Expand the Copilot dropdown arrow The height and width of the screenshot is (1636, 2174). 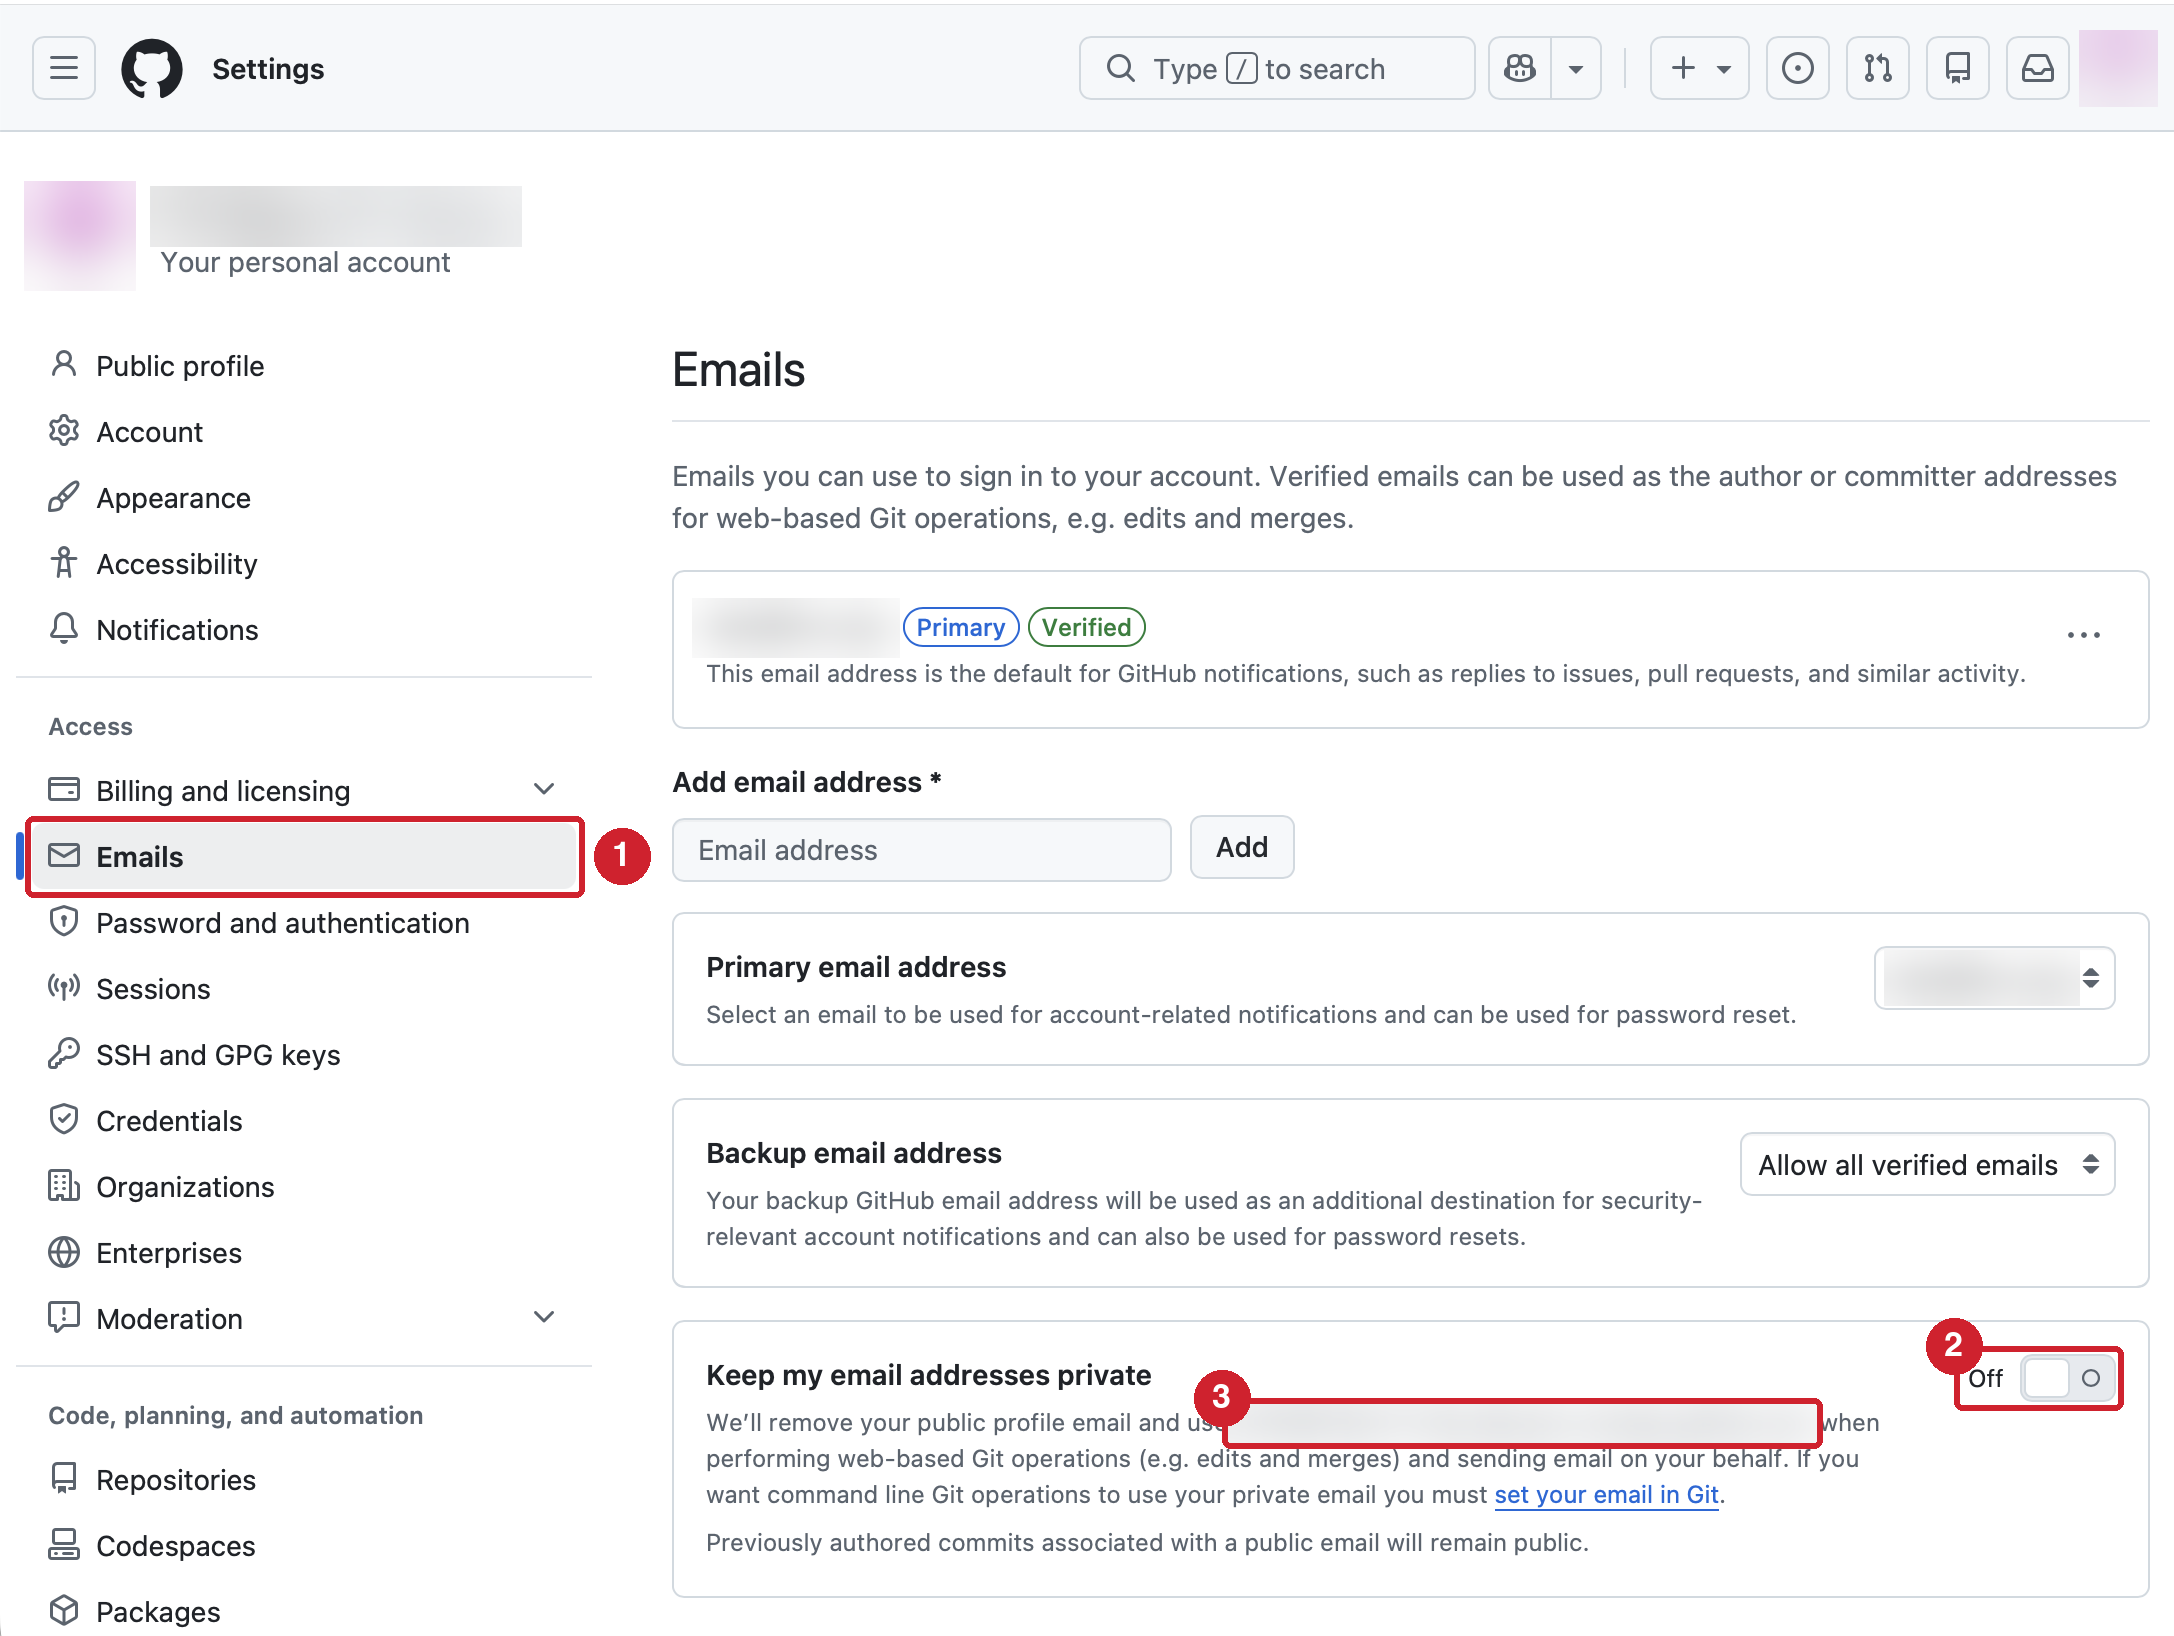pos(1576,68)
